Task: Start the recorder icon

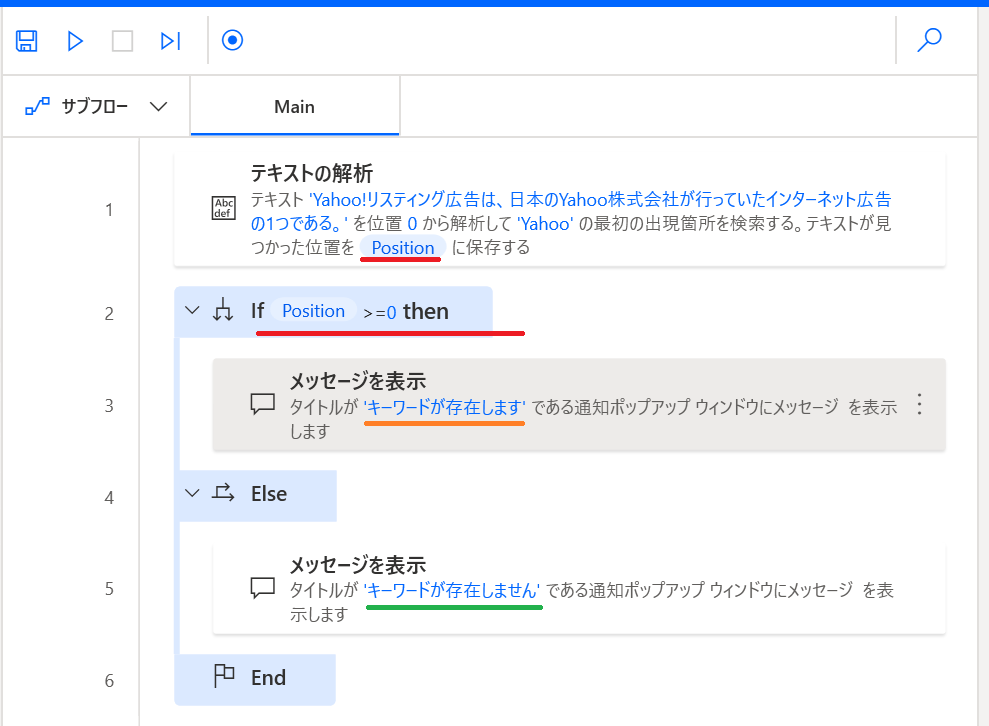Action: [x=232, y=41]
